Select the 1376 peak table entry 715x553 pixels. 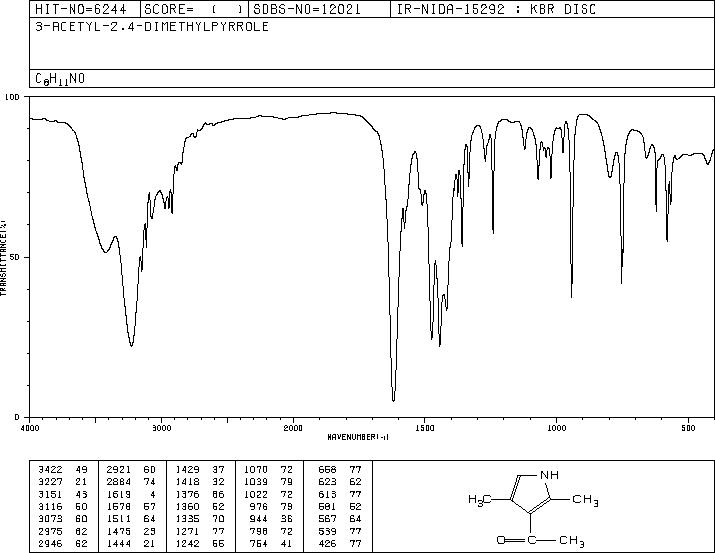(201, 494)
